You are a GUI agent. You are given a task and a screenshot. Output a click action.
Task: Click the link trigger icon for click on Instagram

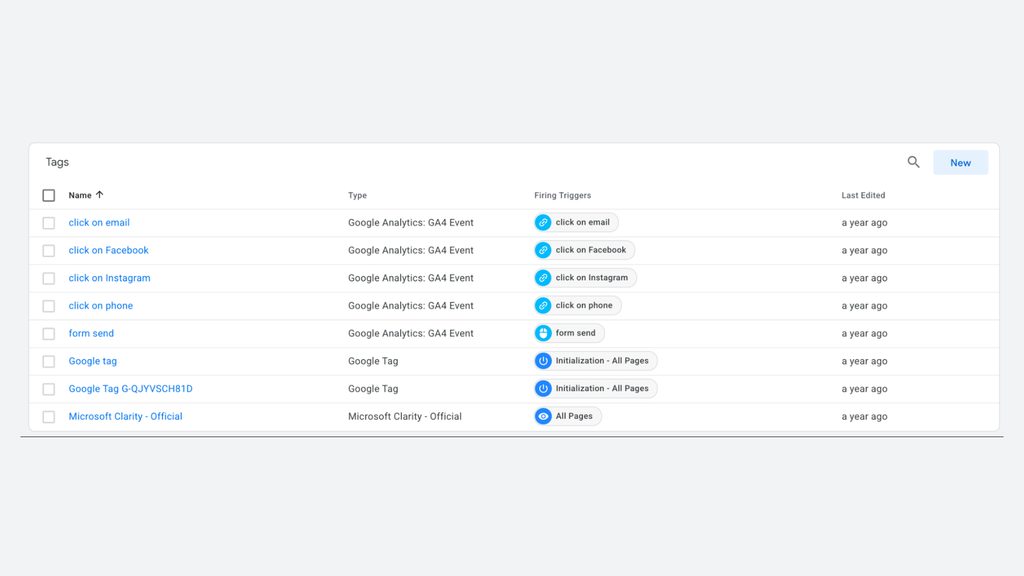coord(543,278)
